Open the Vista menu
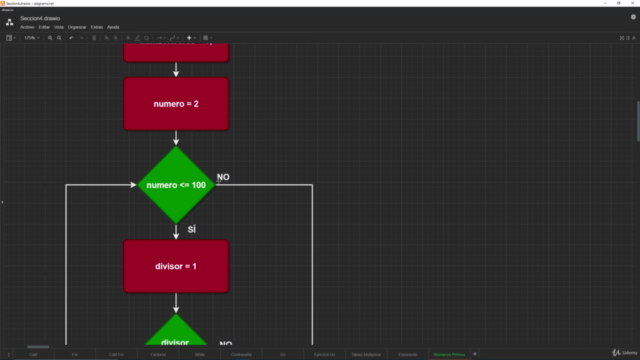 click(x=59, y=27)
